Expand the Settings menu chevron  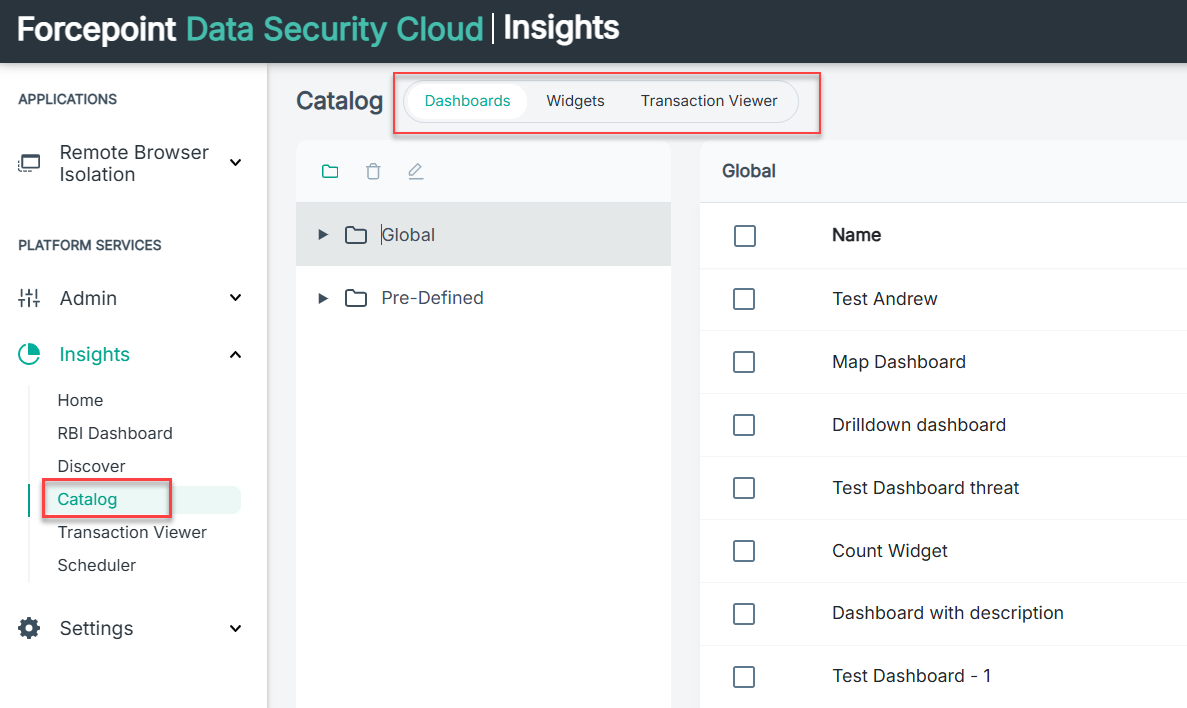[x=235, y=628]
